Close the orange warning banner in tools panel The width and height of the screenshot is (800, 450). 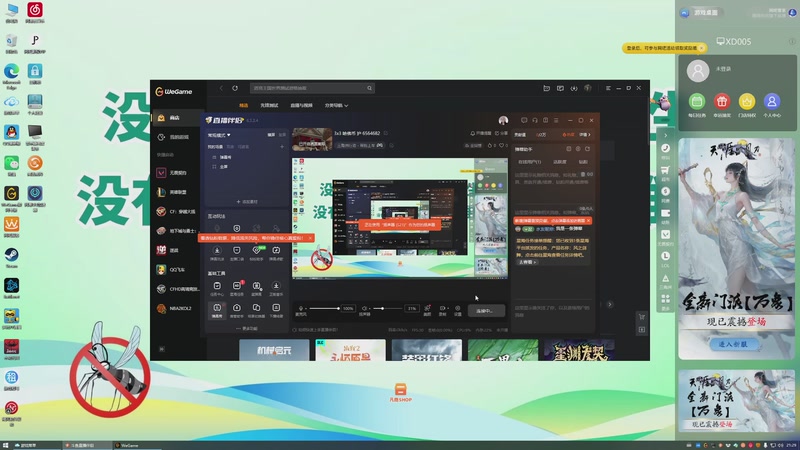pos(310,238)
